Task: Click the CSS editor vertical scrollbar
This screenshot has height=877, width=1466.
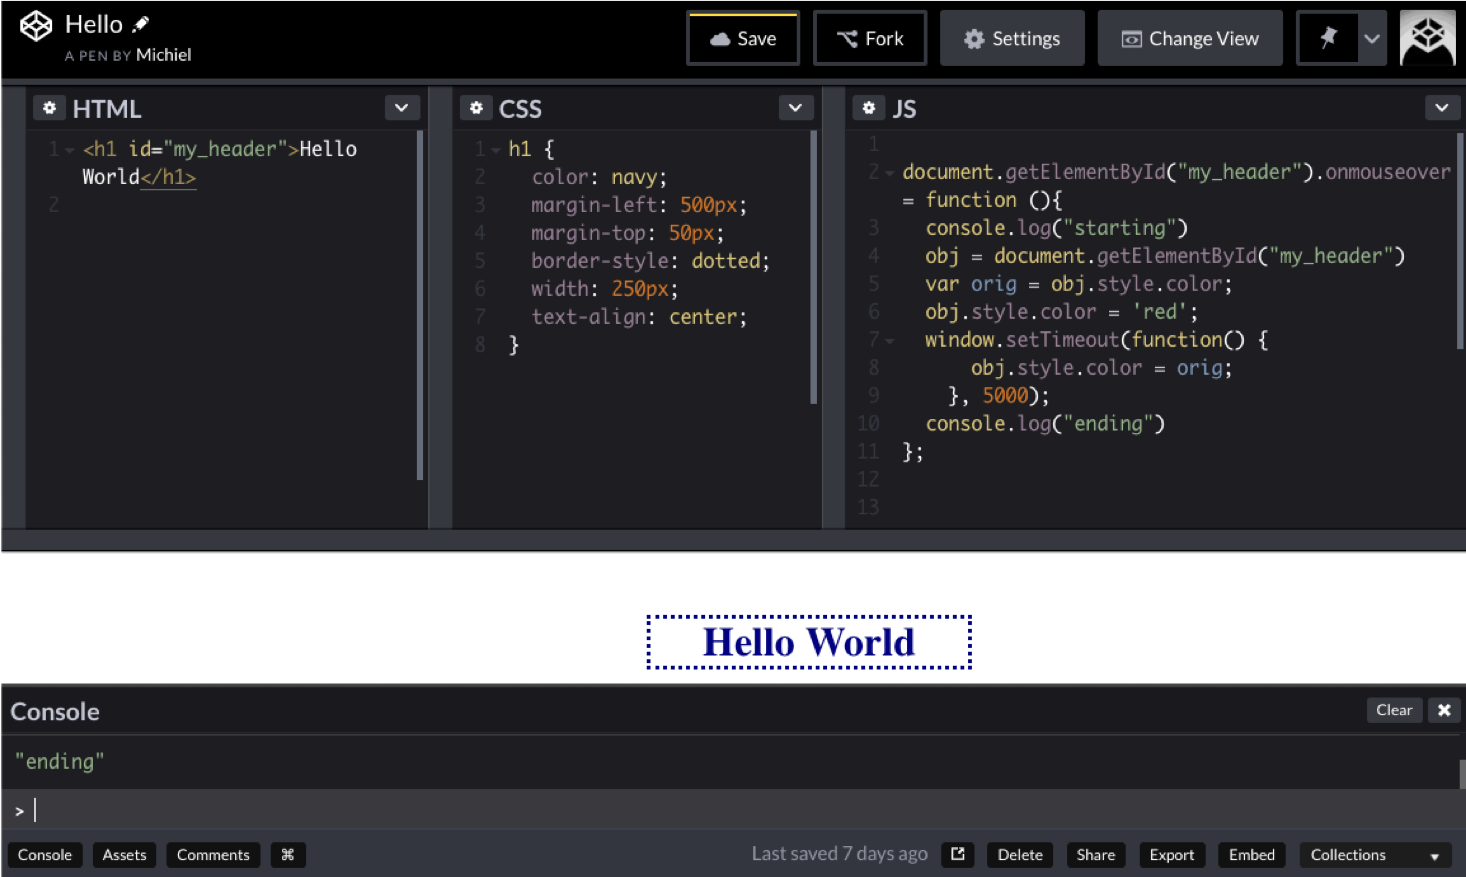Action: [x=814, y=267]
